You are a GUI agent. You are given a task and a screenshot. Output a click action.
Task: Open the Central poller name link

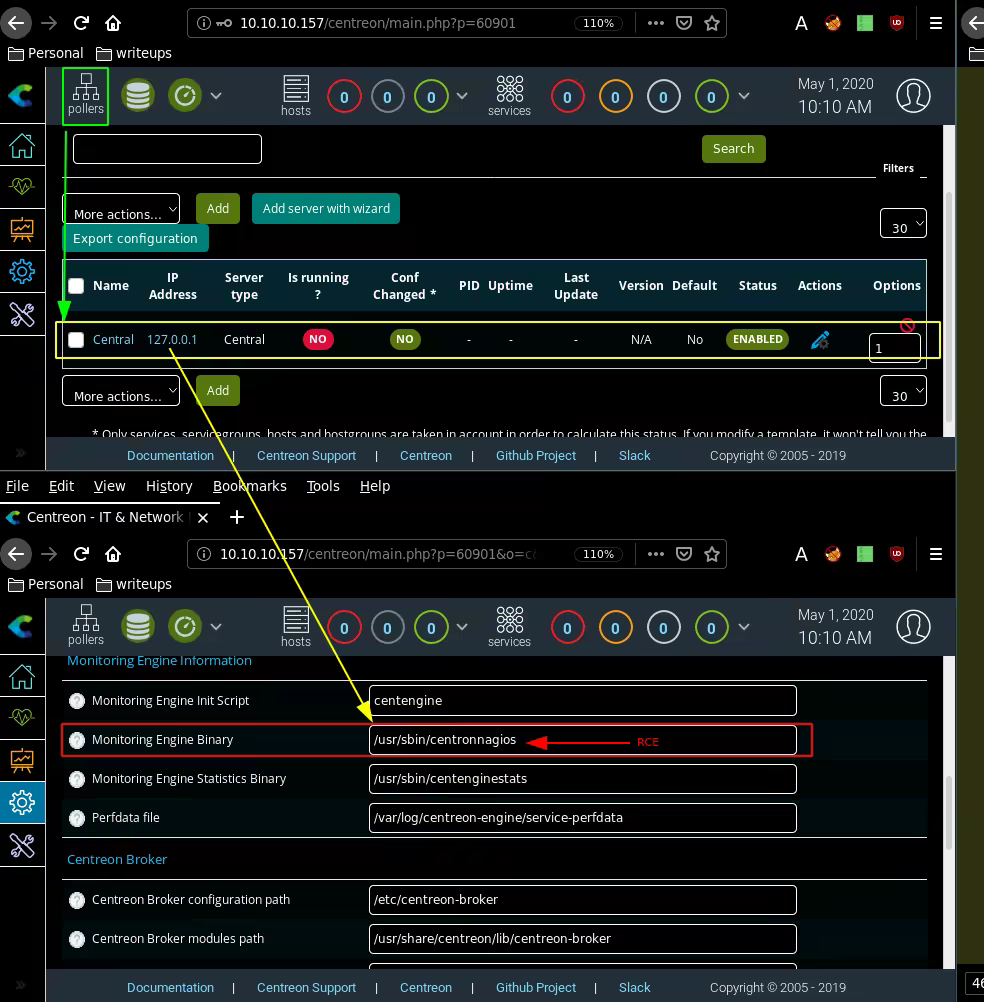(113, 340)
